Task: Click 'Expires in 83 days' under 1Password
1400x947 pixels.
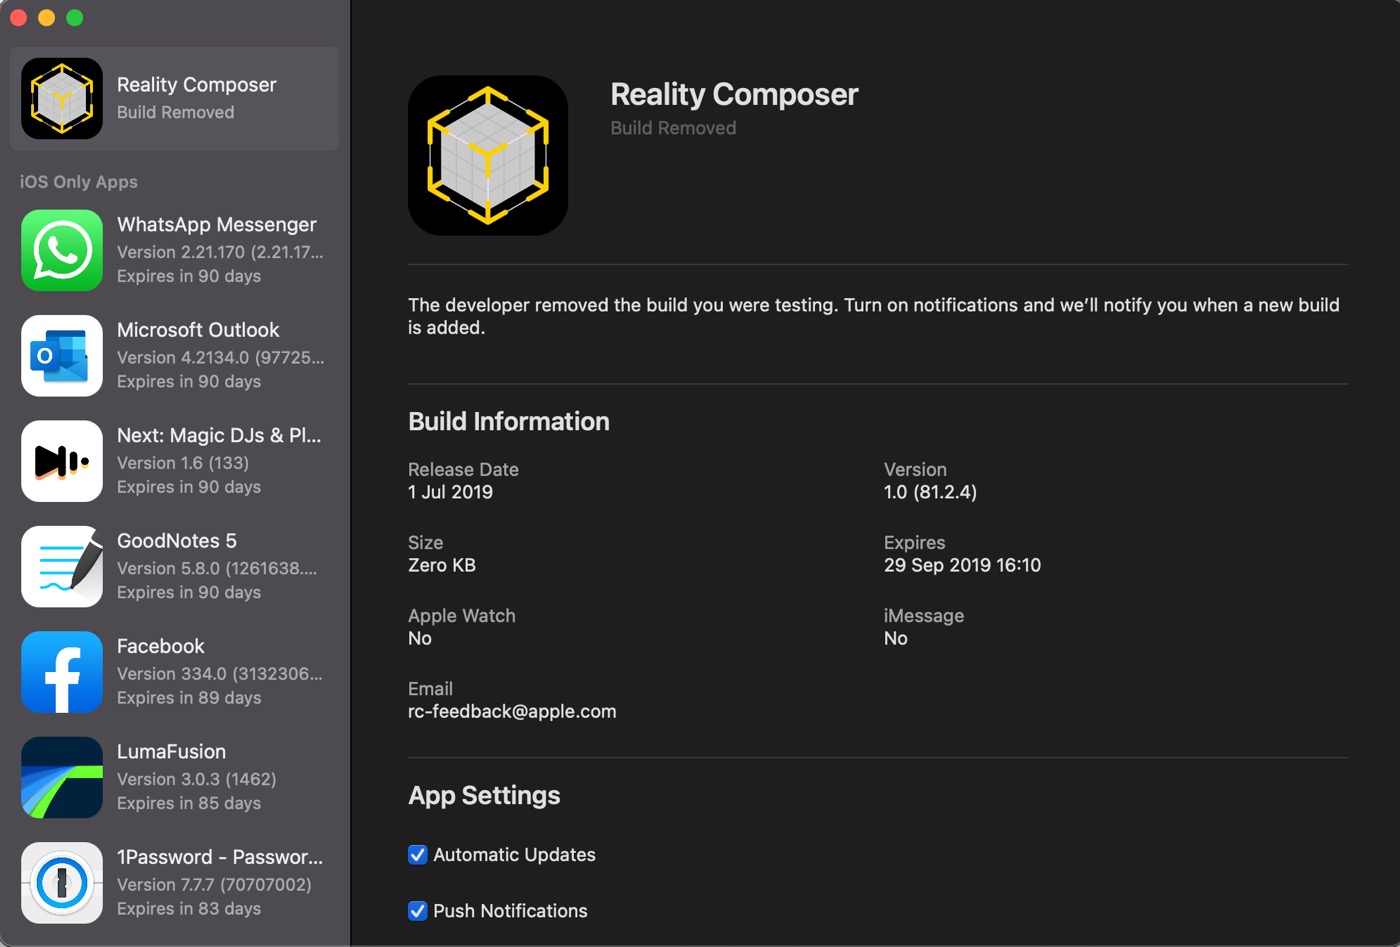Action: click(189, 909)
